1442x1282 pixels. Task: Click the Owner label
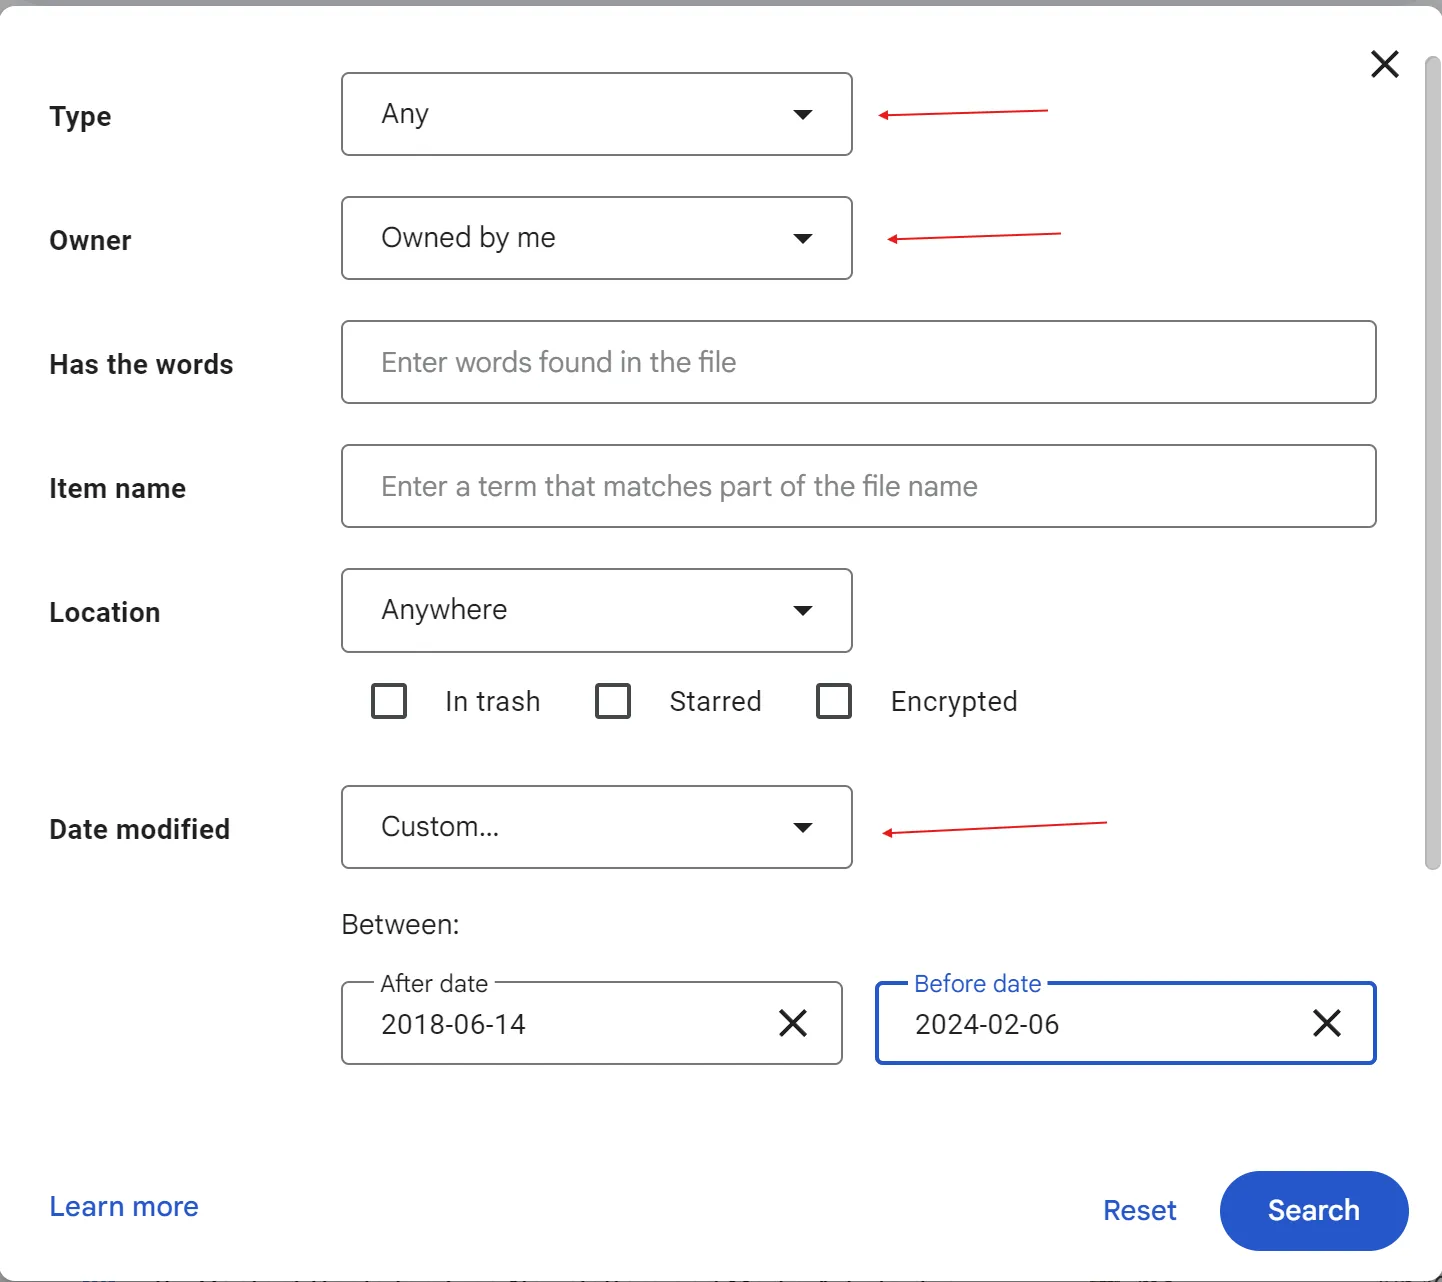[x=90, y=241]
